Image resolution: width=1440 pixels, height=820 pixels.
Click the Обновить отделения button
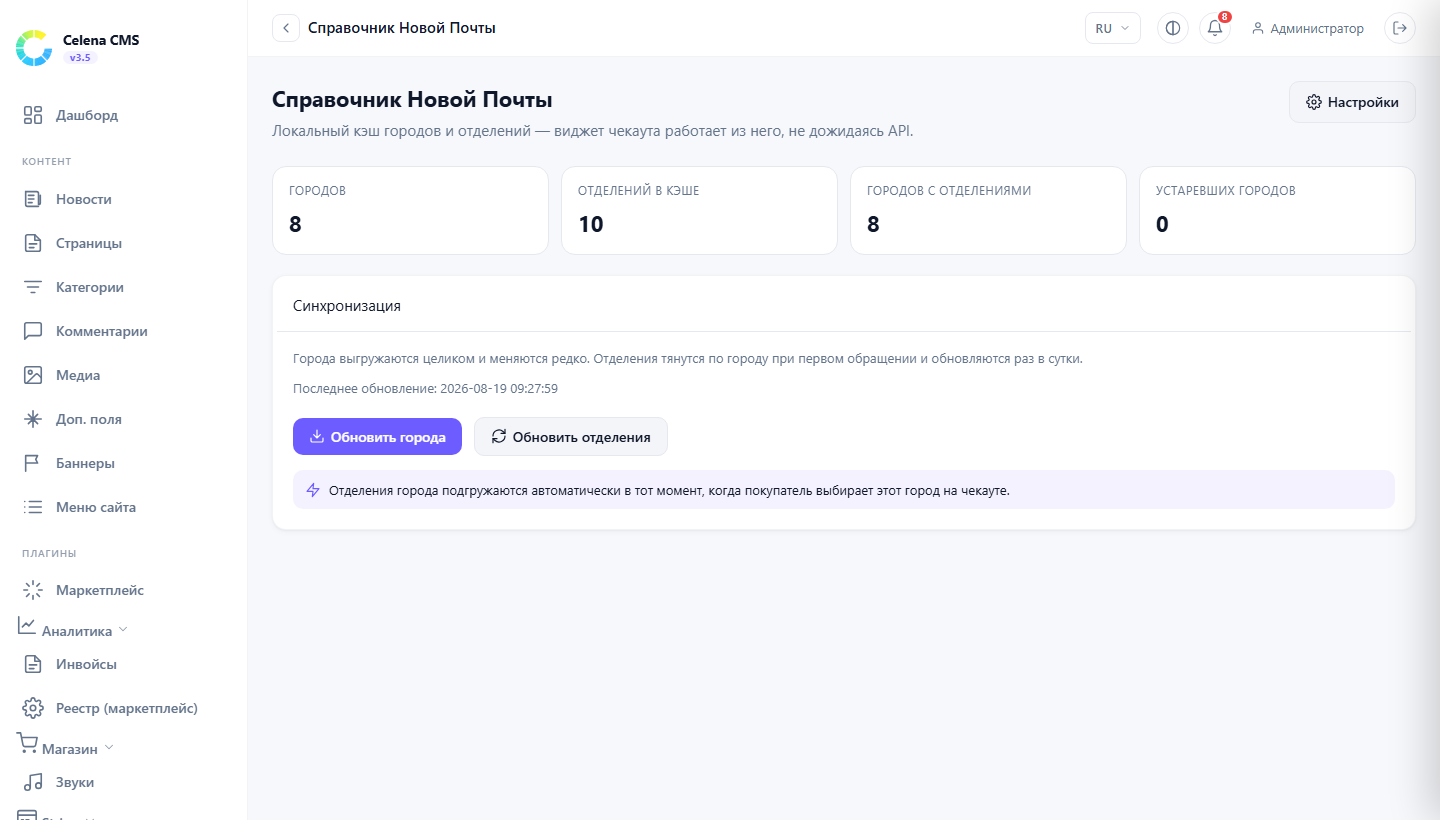[571, 437]
